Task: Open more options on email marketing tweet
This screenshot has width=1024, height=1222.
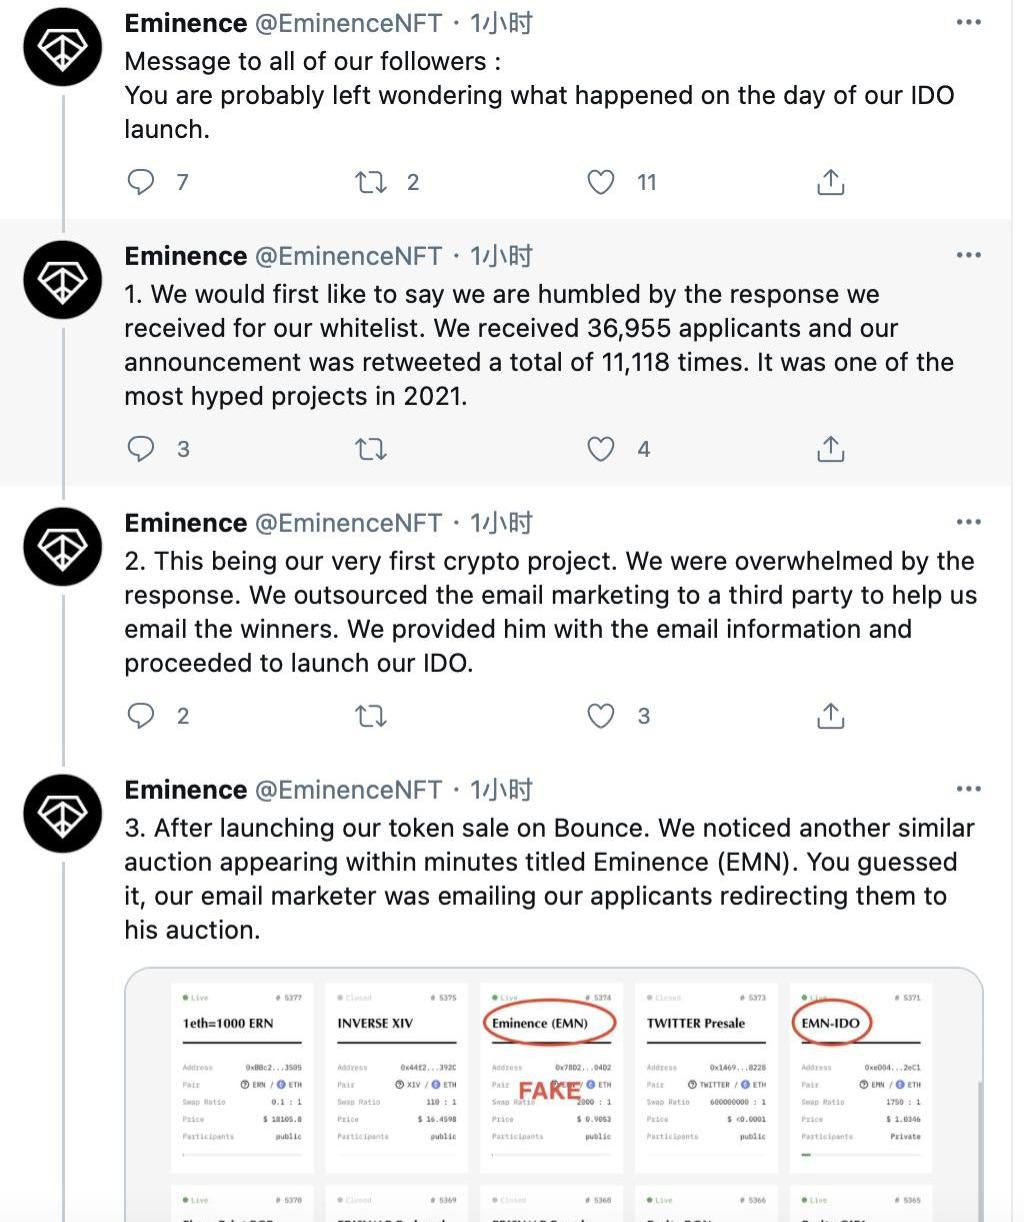Action: (968, 523)
